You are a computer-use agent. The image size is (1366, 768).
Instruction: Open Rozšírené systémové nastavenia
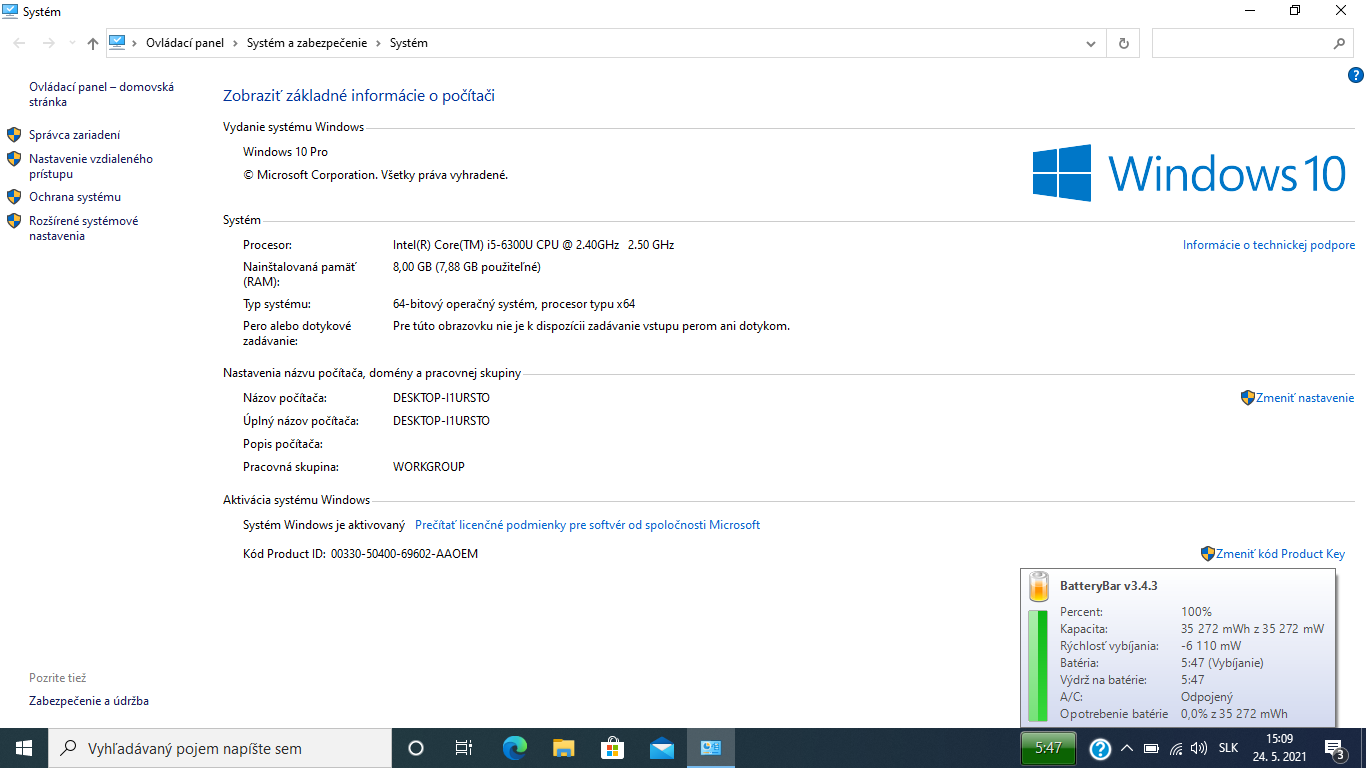[84, 228]
